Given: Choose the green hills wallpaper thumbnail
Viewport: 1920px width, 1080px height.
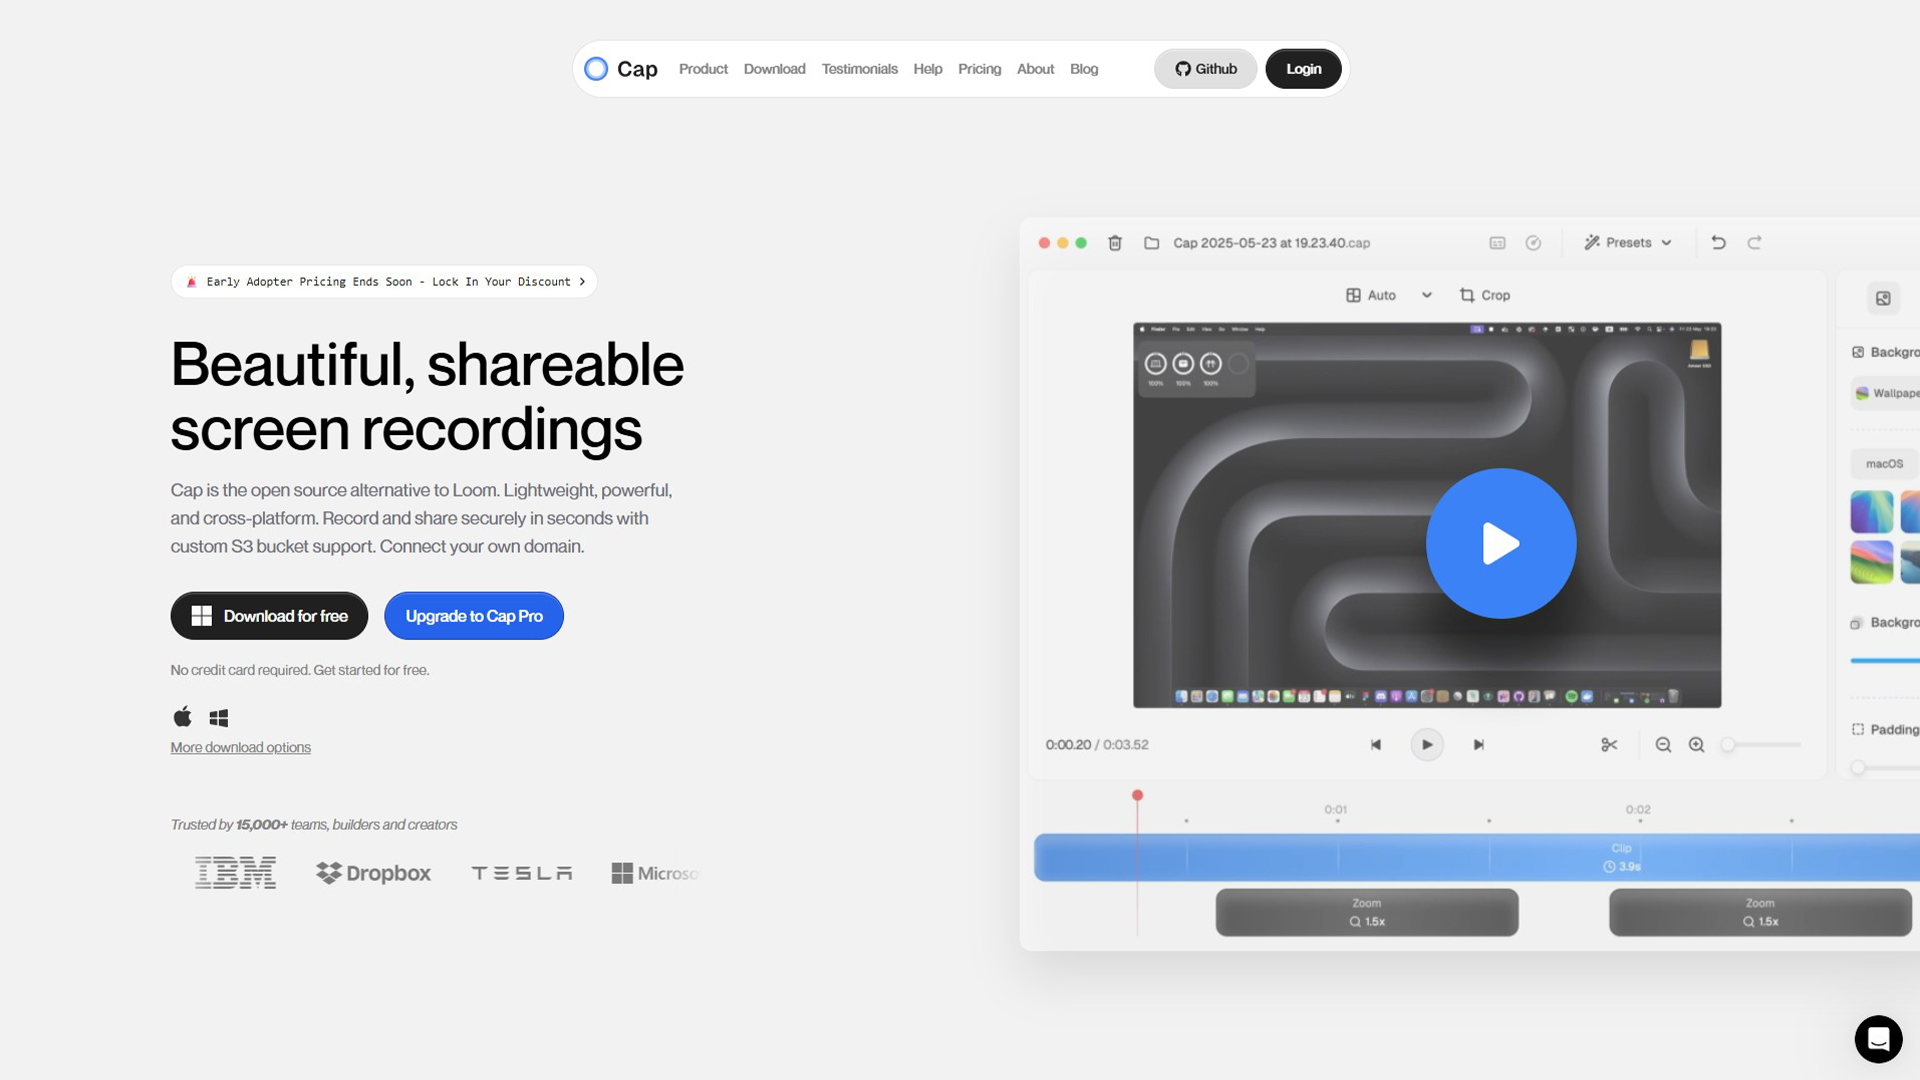Looking at the screenshot, I should pos(1872,563).
